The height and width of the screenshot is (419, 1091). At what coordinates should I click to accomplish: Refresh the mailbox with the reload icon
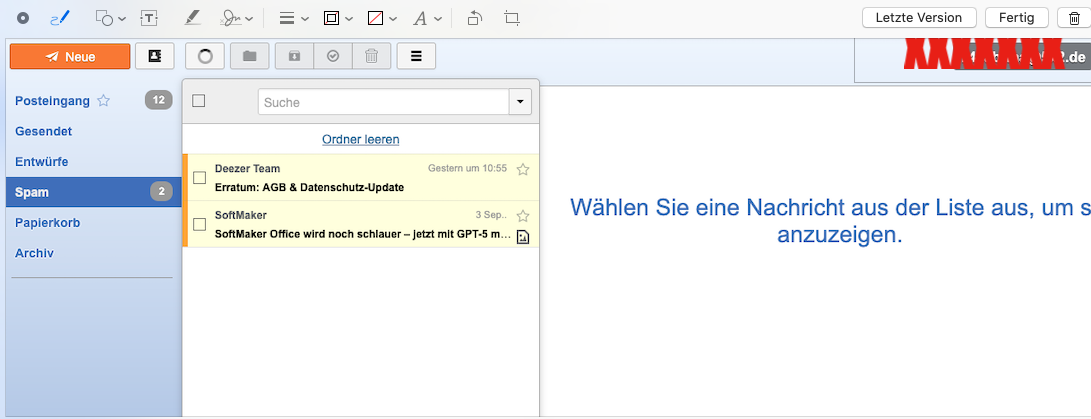205,56
